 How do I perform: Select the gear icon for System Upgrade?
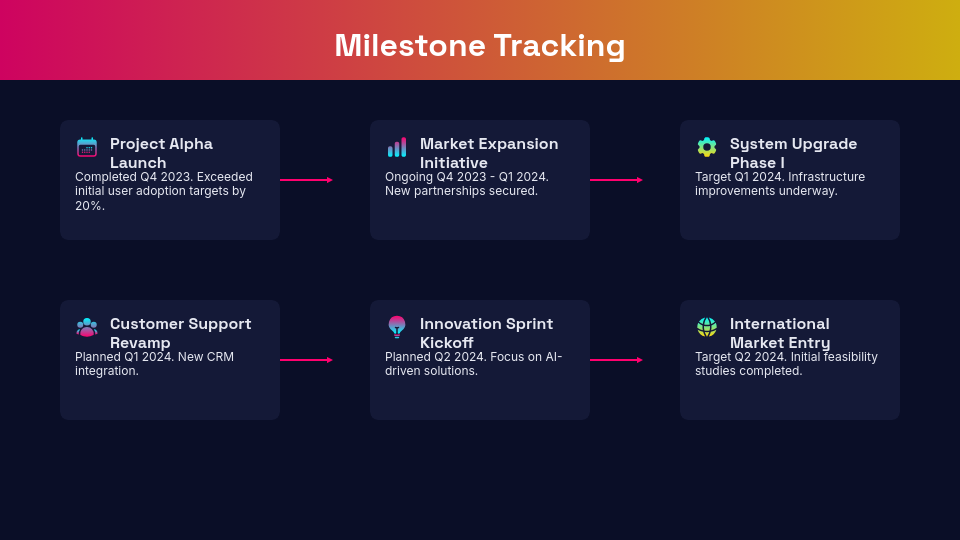tap(707, 147)
